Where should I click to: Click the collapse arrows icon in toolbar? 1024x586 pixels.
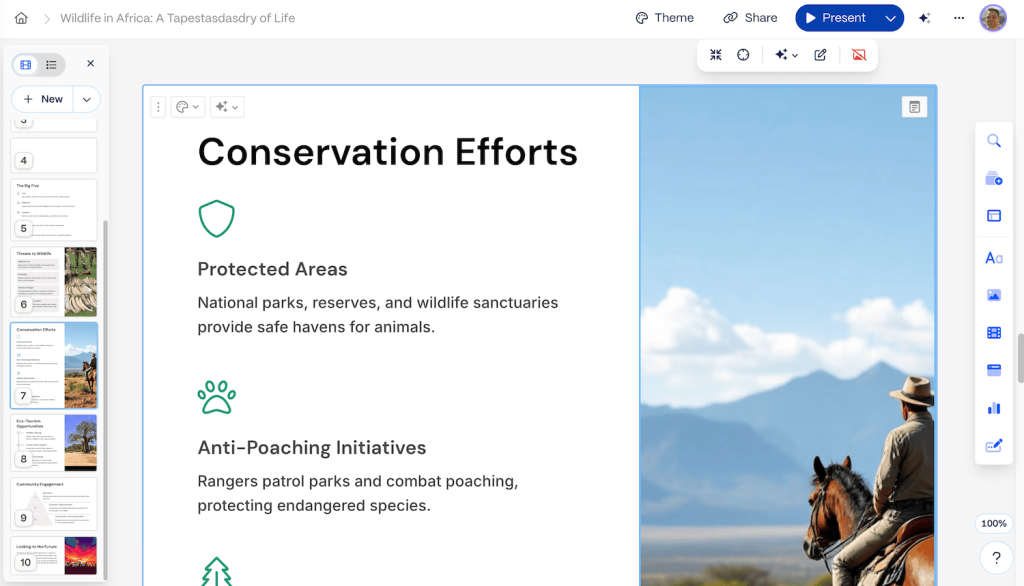716,55
